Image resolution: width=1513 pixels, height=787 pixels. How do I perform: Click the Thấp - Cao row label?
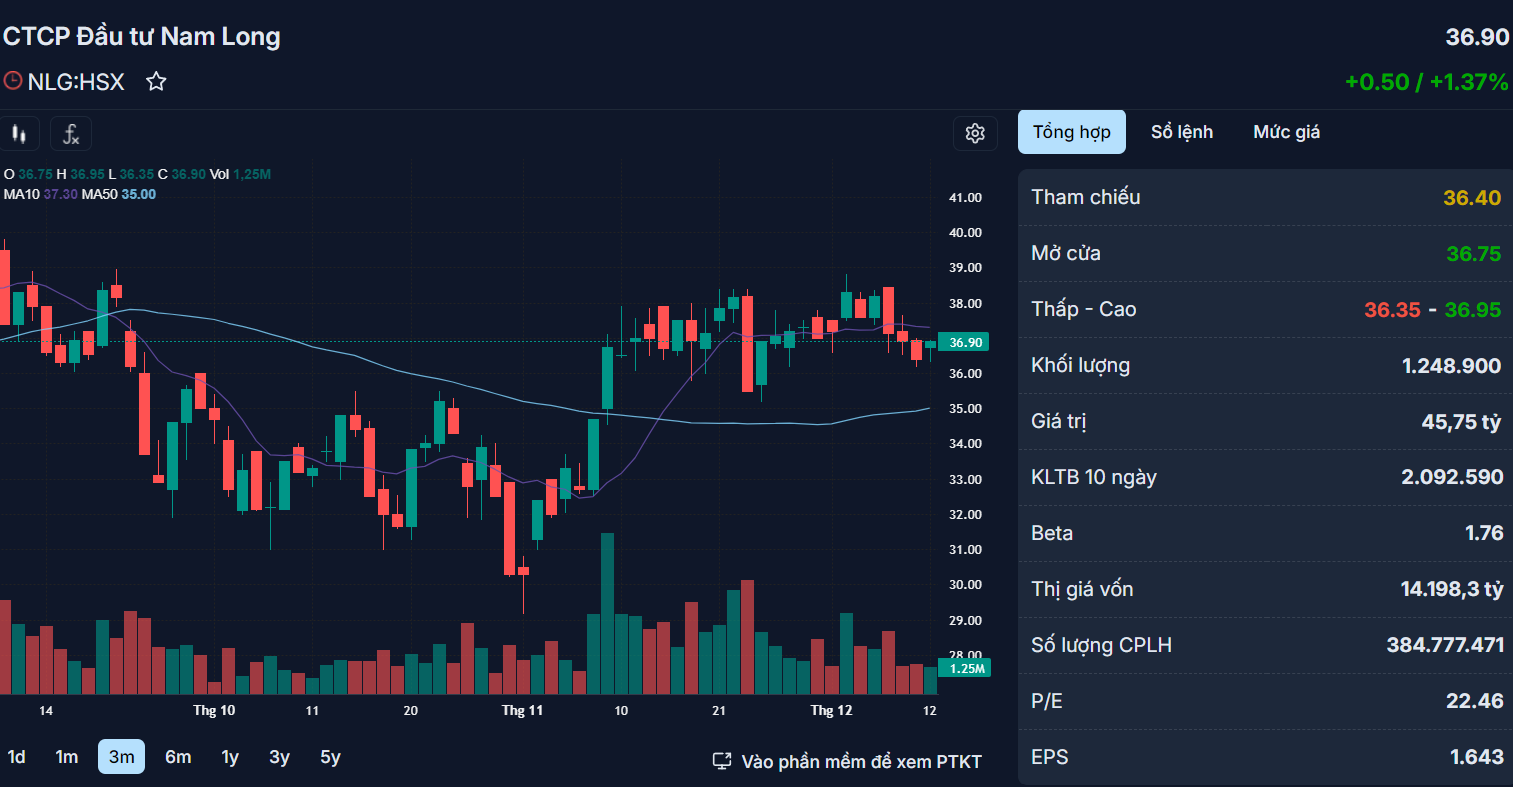click(x=1084, y=309)
